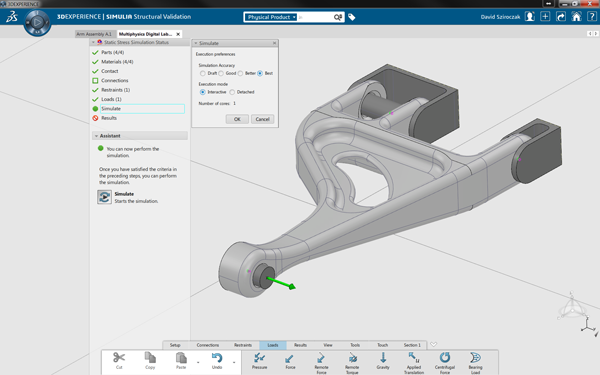Click the search input field
The width and height of the screenshot is (600, 375).
315,17
